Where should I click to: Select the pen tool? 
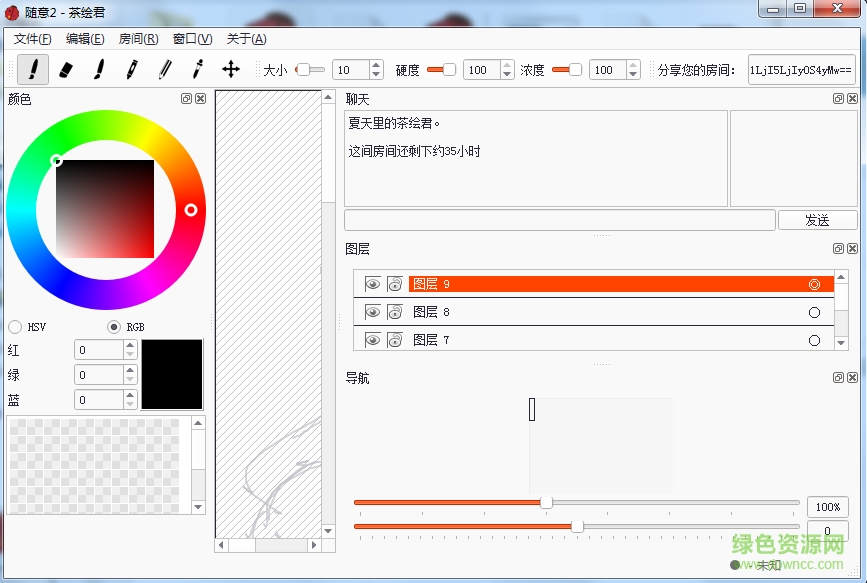pyautogui.click(x=131, y=70)
